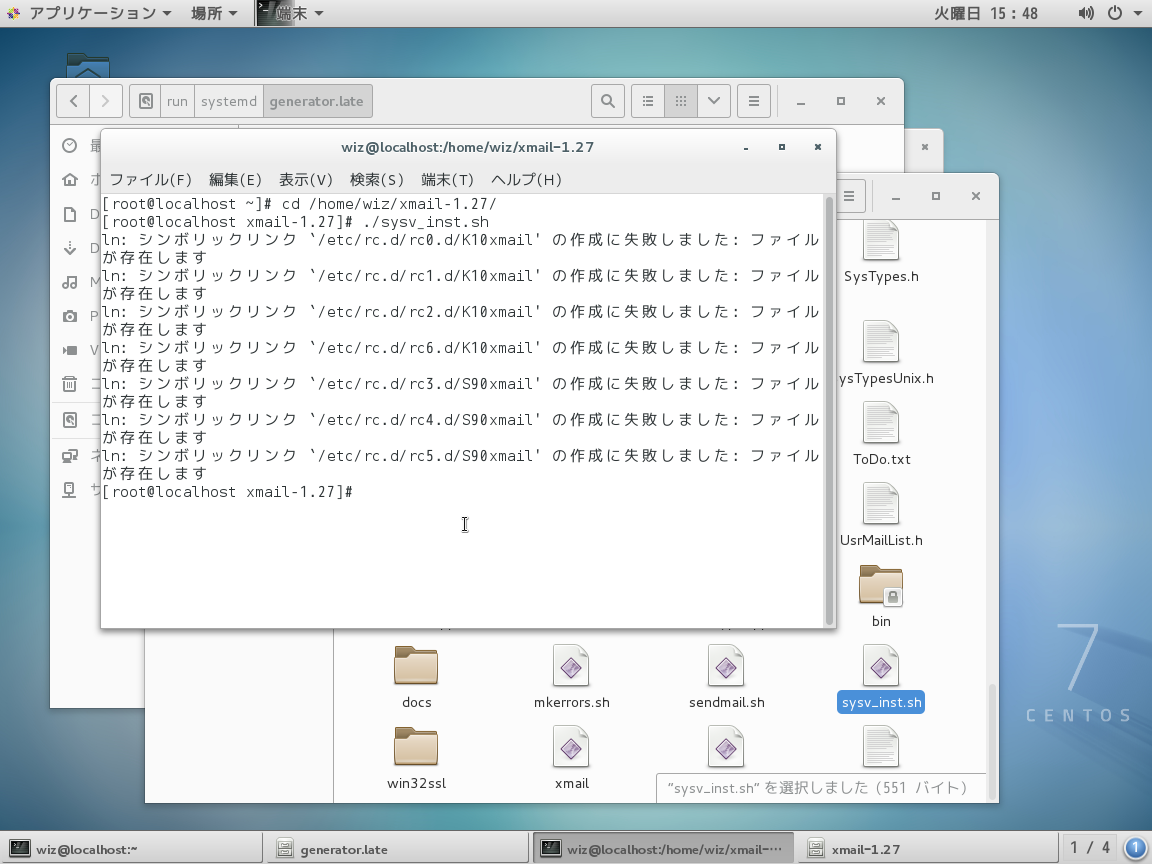Screen dimensions: 1152x864
Task: Click the root disk path icon
Action: pyautogui.click(x=145, y=101)
